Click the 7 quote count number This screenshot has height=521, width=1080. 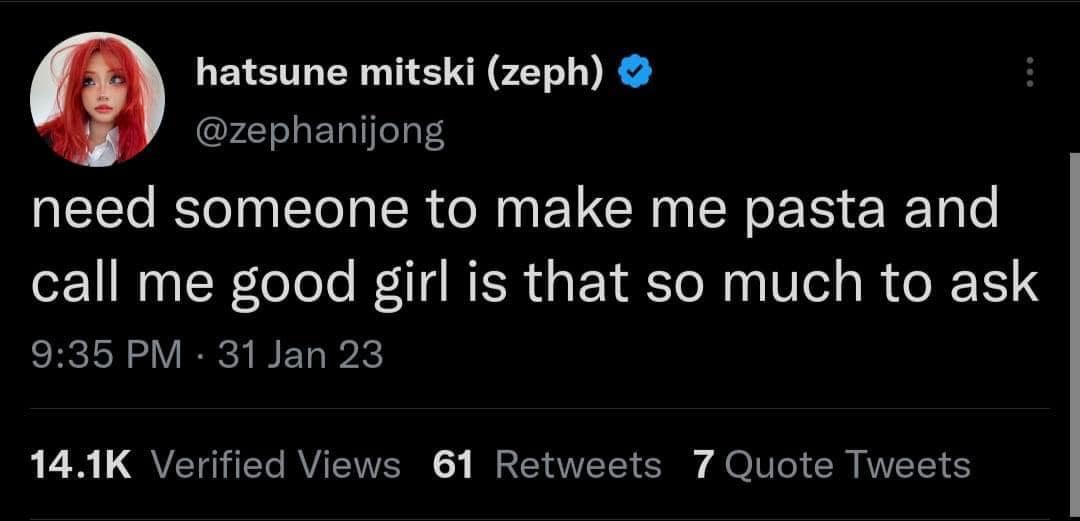coord(702,464)
